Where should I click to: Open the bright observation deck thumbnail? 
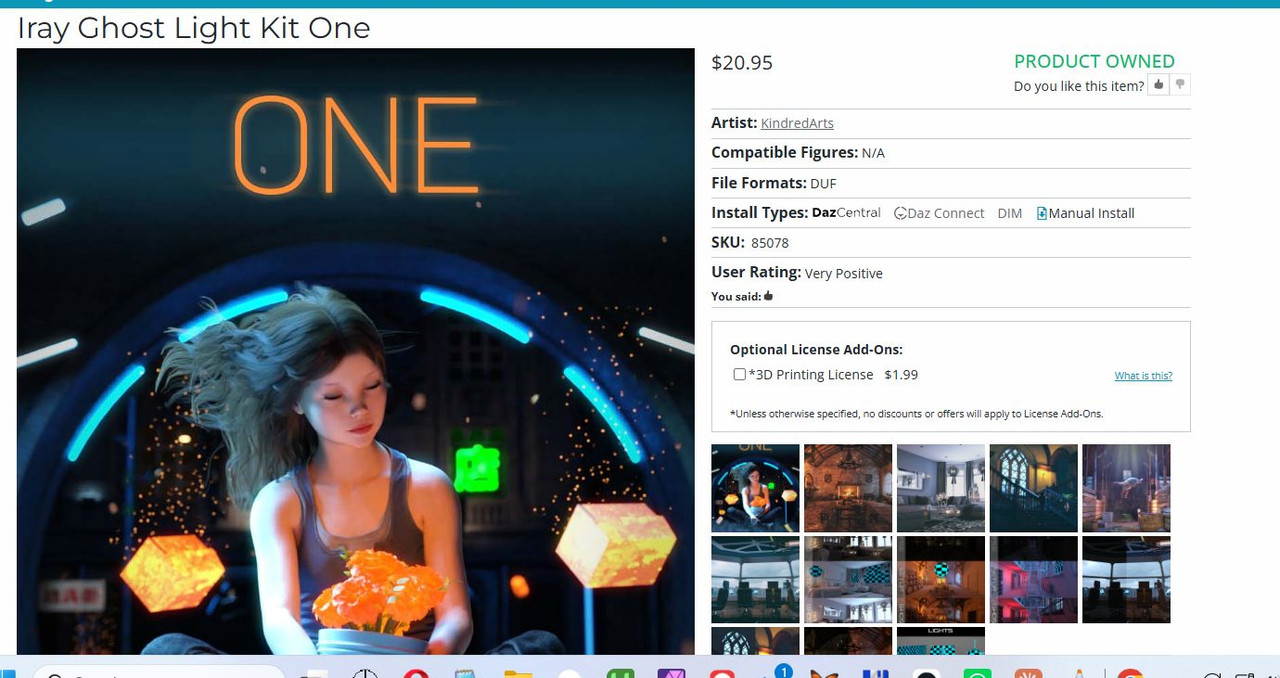755,580
